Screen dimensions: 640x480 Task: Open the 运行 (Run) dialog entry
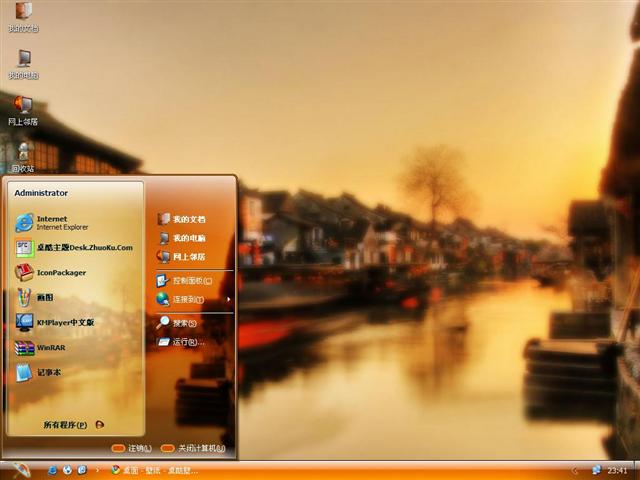[x=186, y=342]
